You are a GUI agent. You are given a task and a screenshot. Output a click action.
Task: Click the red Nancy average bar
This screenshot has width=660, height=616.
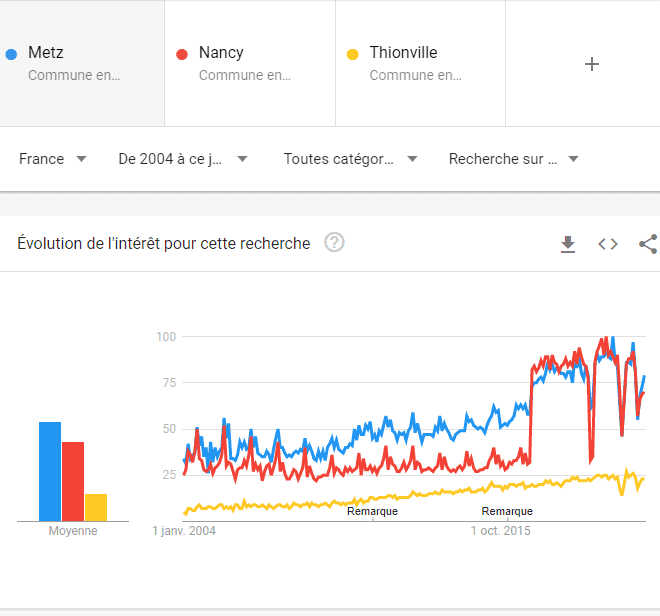(x=73, y=482)
